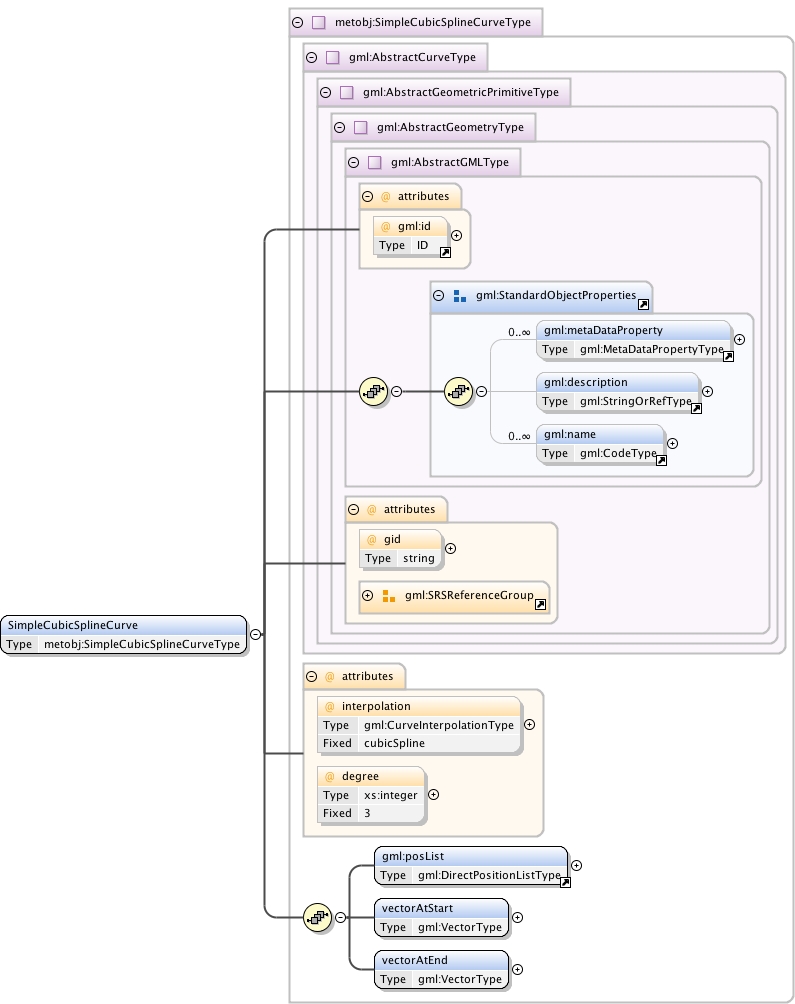Click the xs:integer type of degree

pyautogui.click(x=390, y=795)
